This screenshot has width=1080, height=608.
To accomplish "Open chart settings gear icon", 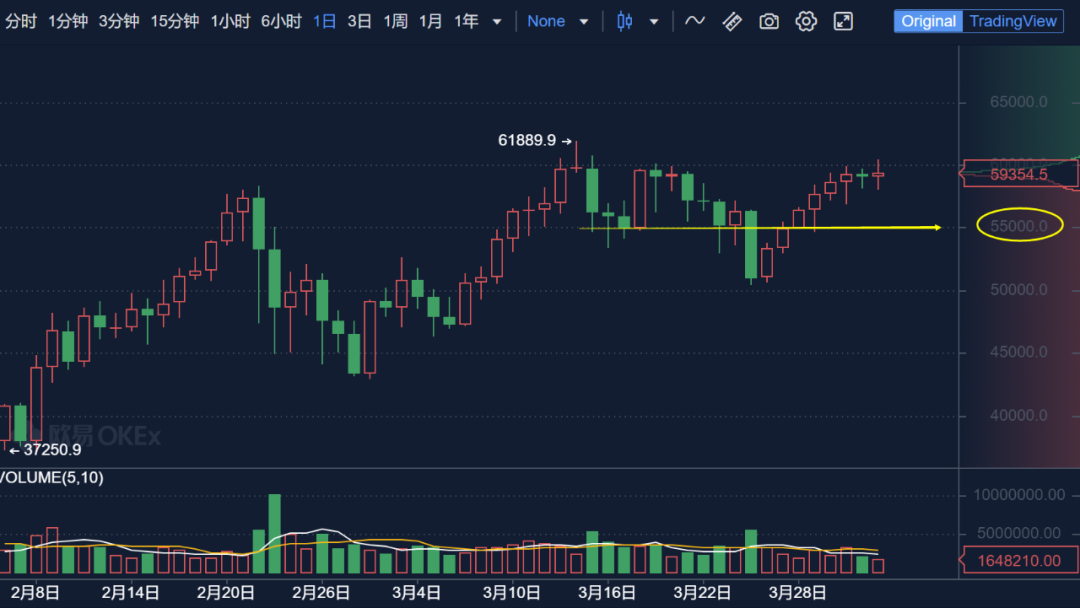I will point(806,21).
